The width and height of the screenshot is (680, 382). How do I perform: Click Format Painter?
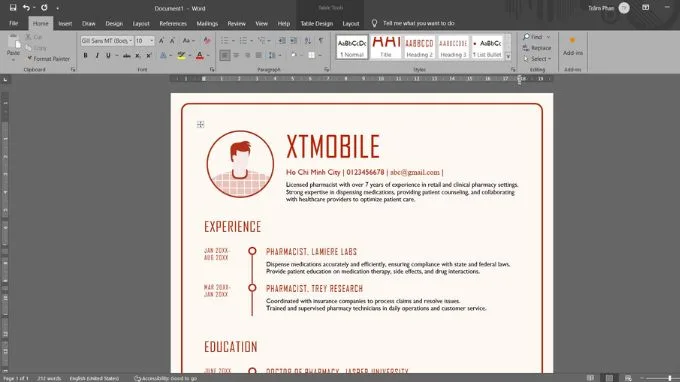49,59
